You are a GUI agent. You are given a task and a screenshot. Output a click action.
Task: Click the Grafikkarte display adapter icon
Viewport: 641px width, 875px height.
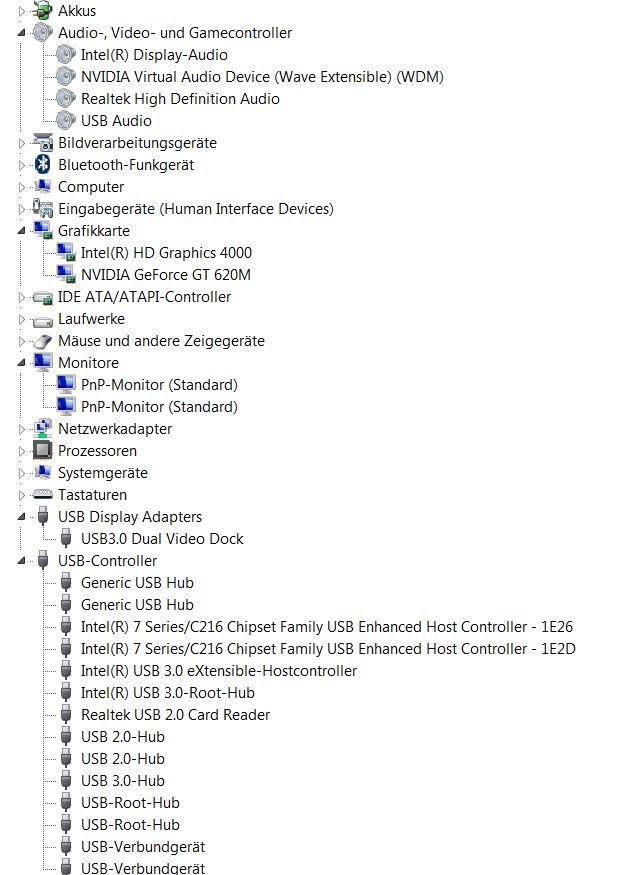pos(42,230)
